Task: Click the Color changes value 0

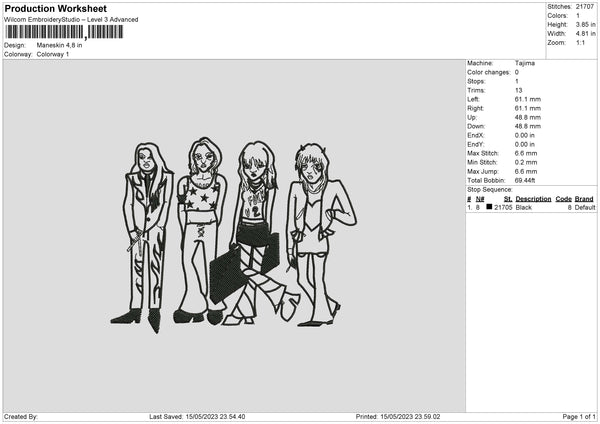Action: pos(517,72)
